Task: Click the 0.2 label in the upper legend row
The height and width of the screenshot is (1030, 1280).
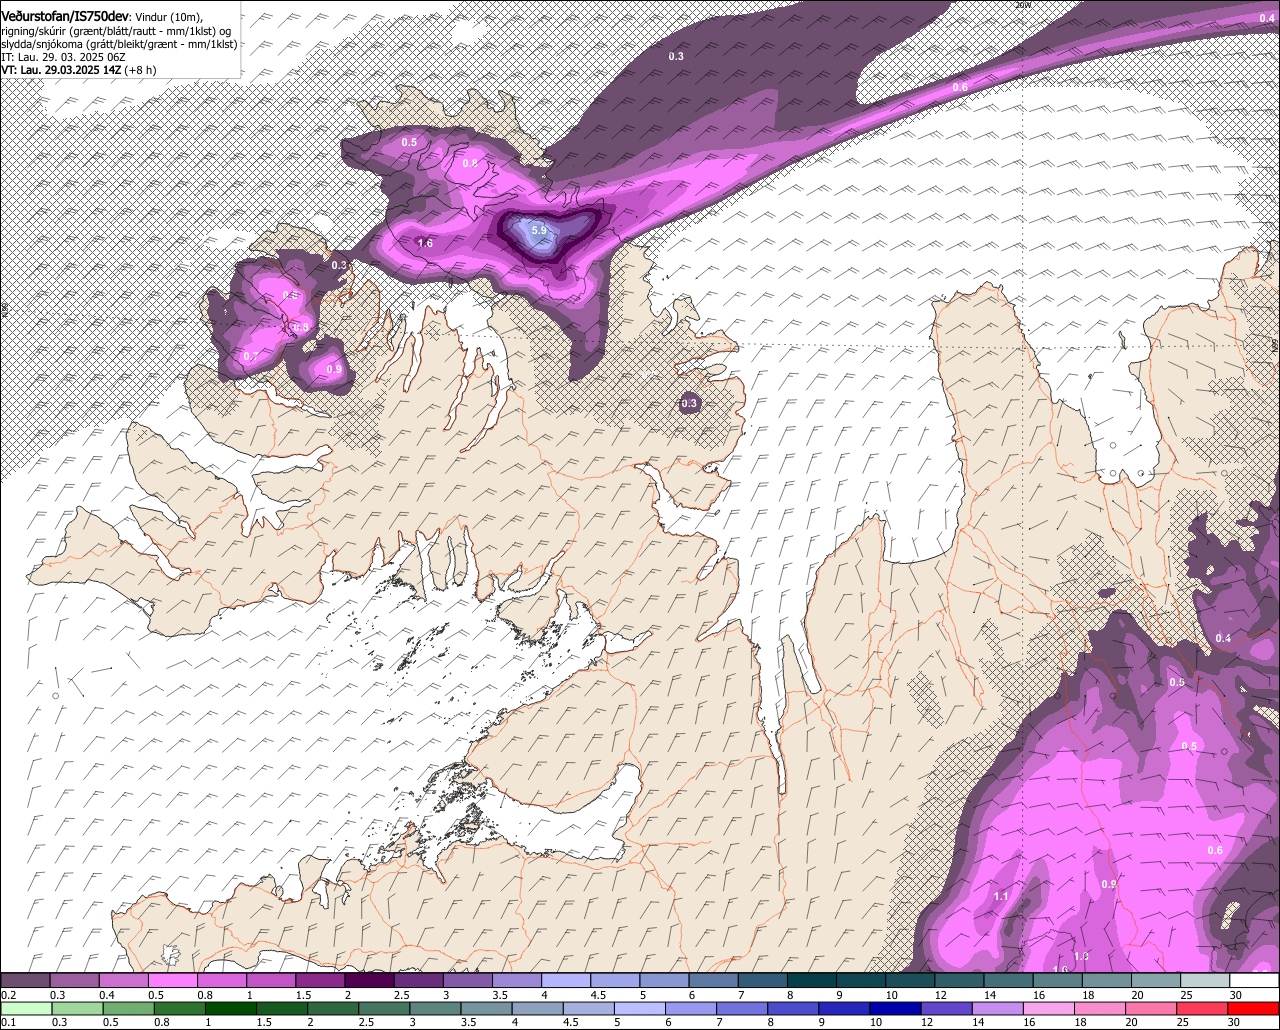Action: coord(8,995)
